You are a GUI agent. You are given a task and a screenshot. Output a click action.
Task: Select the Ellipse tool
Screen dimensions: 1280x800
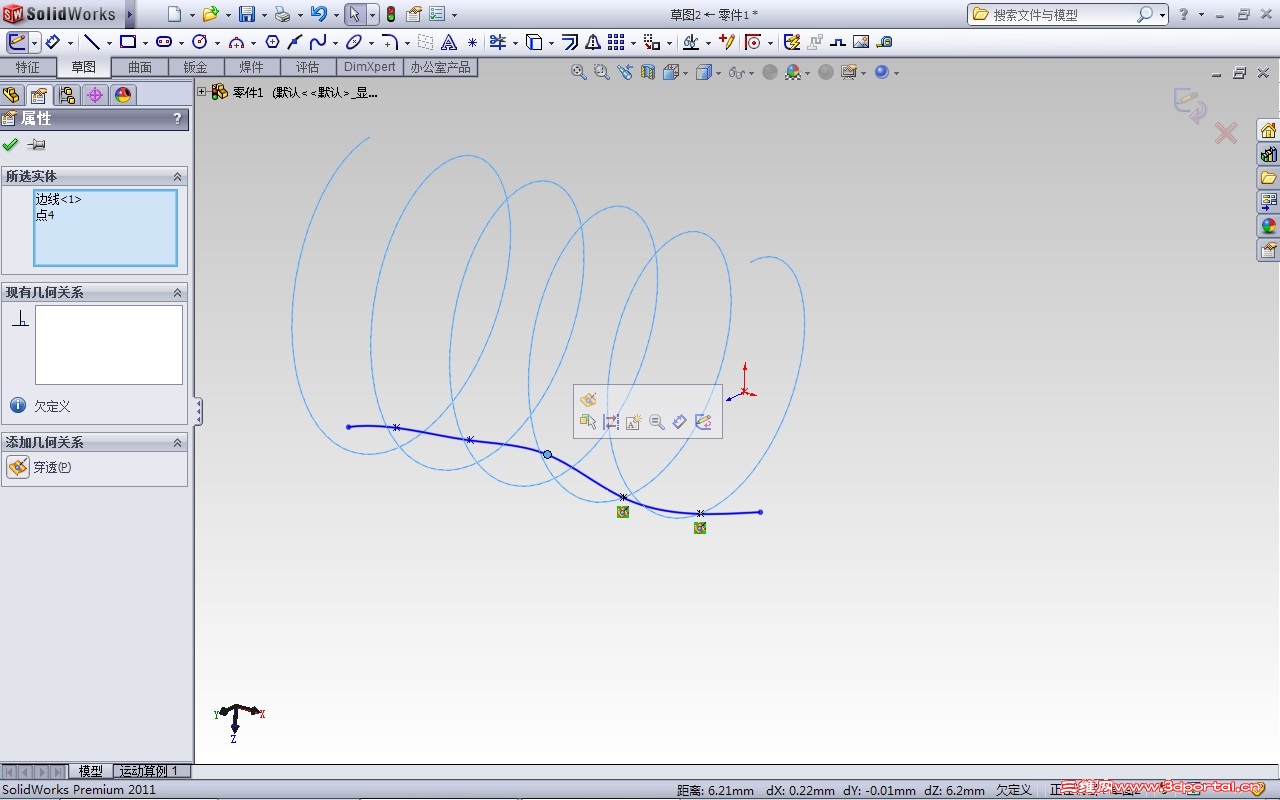pos(354,42)
